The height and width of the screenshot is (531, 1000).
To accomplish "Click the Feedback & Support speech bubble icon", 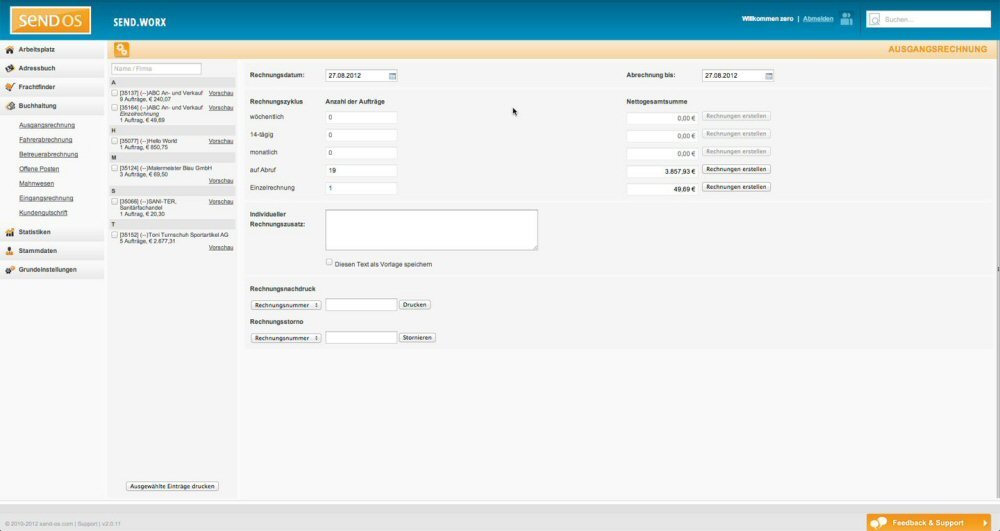I will pos(879,523).
